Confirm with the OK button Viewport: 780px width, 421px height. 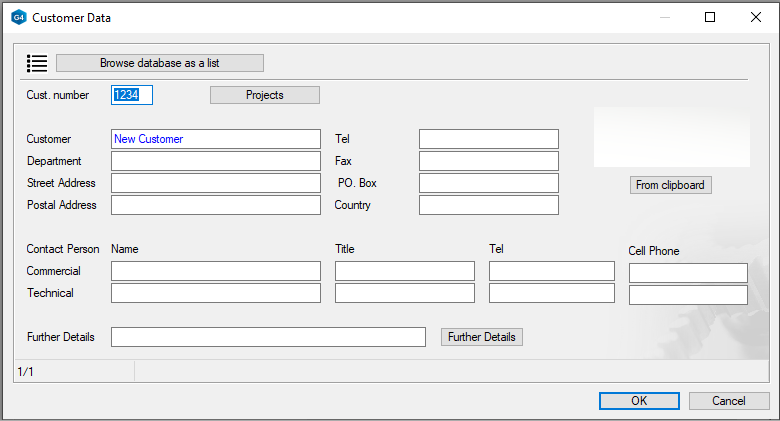(639, 401)
